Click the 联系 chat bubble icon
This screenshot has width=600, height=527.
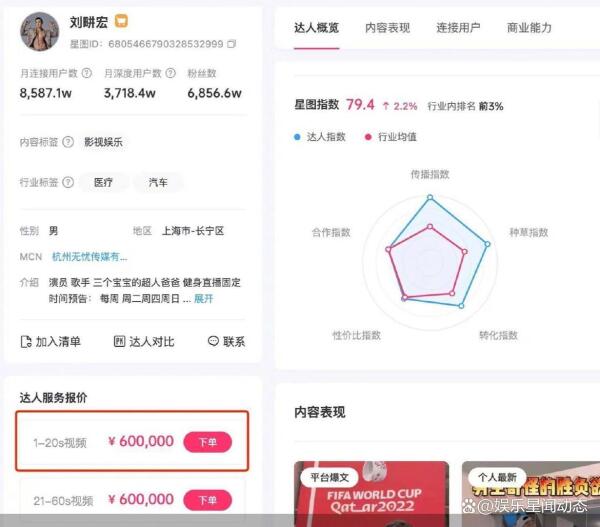pyautogui.click(x=213, y=341)
